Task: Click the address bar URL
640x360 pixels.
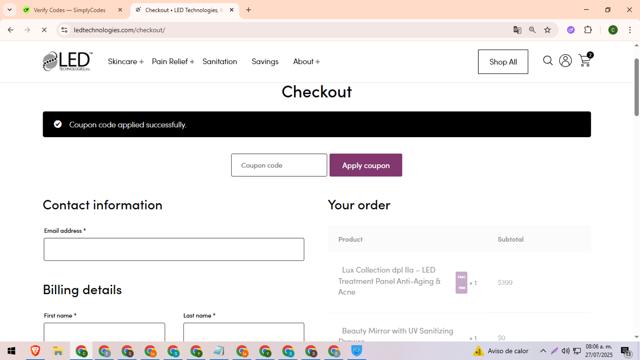Action: pos(119,30)
